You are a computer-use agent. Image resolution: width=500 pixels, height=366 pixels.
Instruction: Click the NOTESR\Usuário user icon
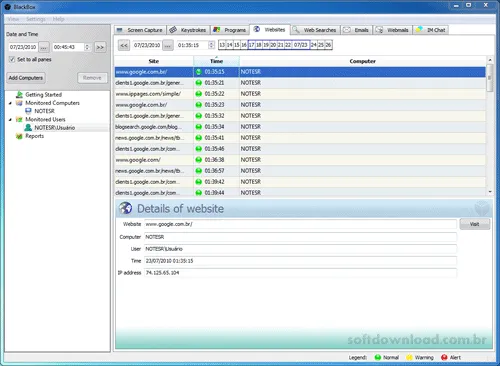28,127
